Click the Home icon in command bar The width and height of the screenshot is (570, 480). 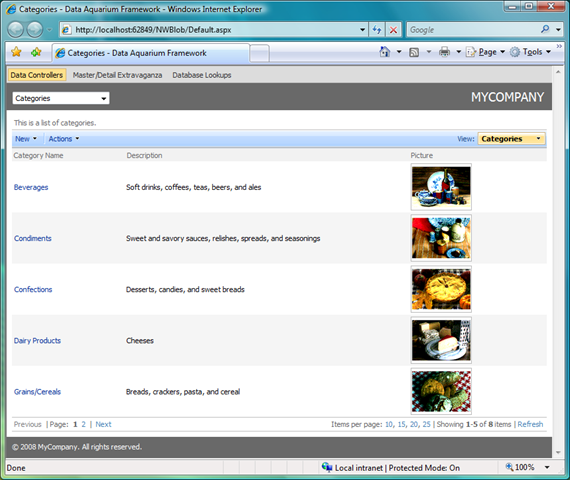[x=385, y=52]
